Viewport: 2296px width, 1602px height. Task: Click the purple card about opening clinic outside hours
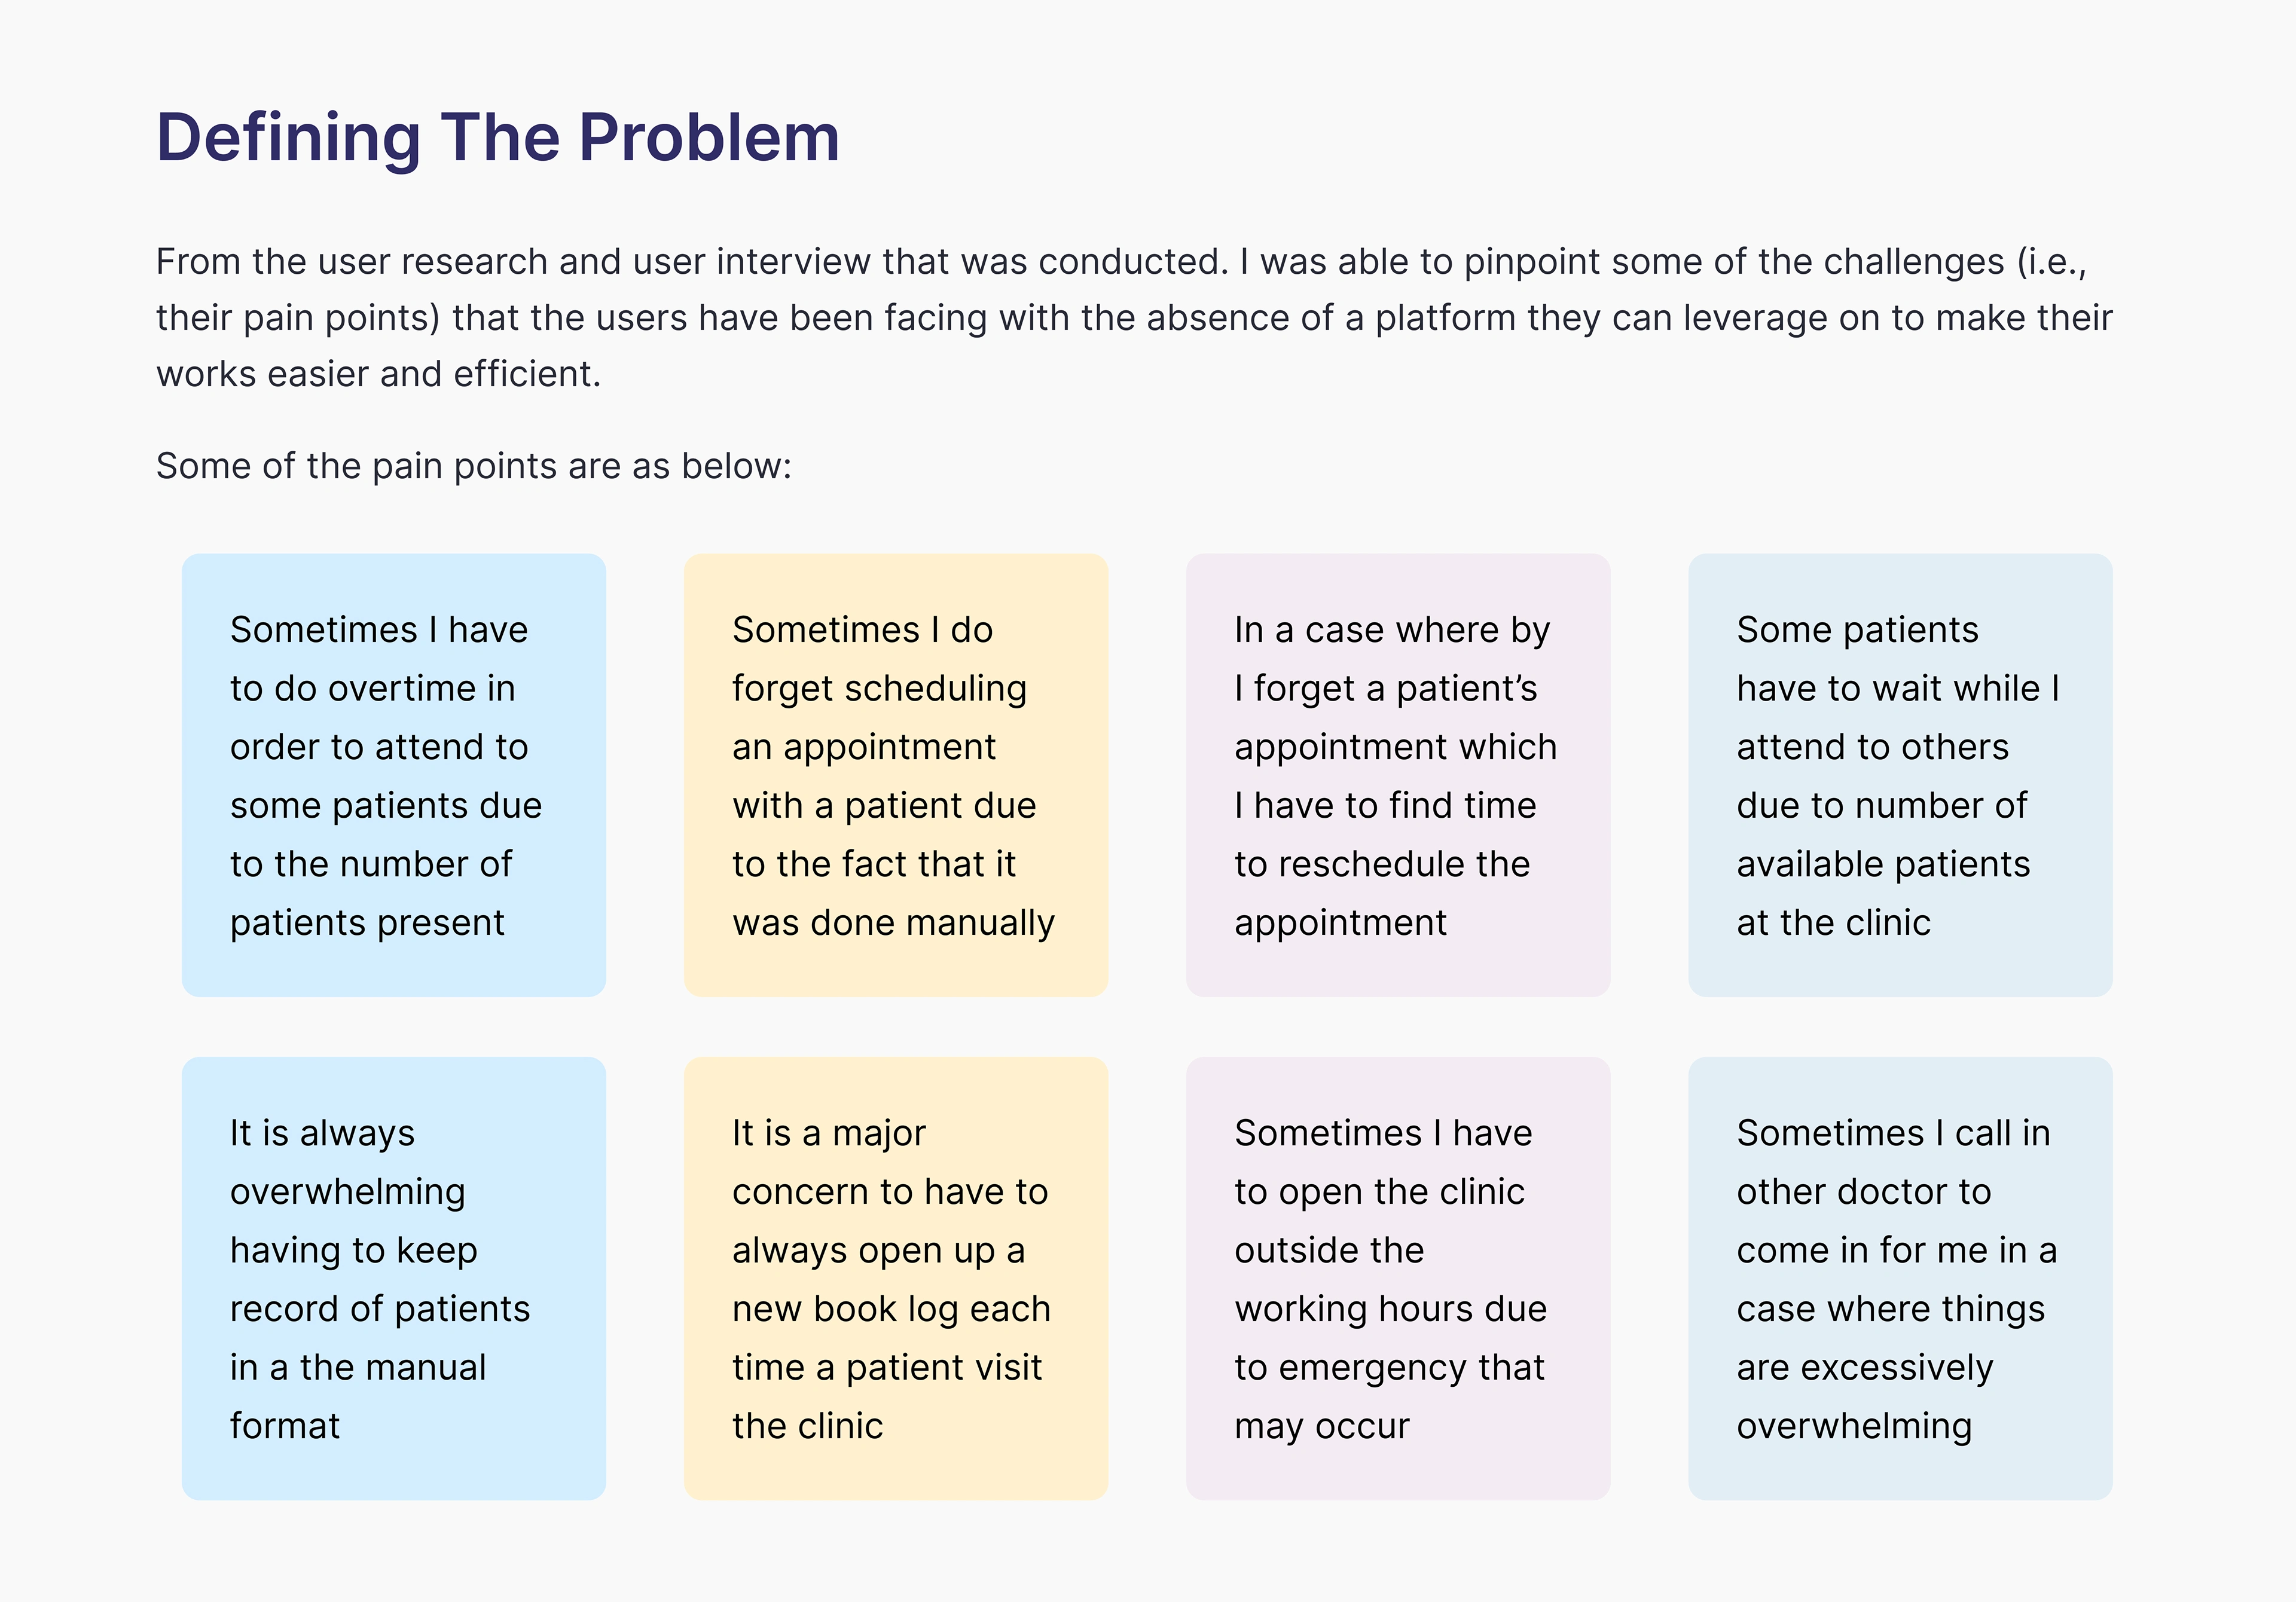coord(1397,1278)
